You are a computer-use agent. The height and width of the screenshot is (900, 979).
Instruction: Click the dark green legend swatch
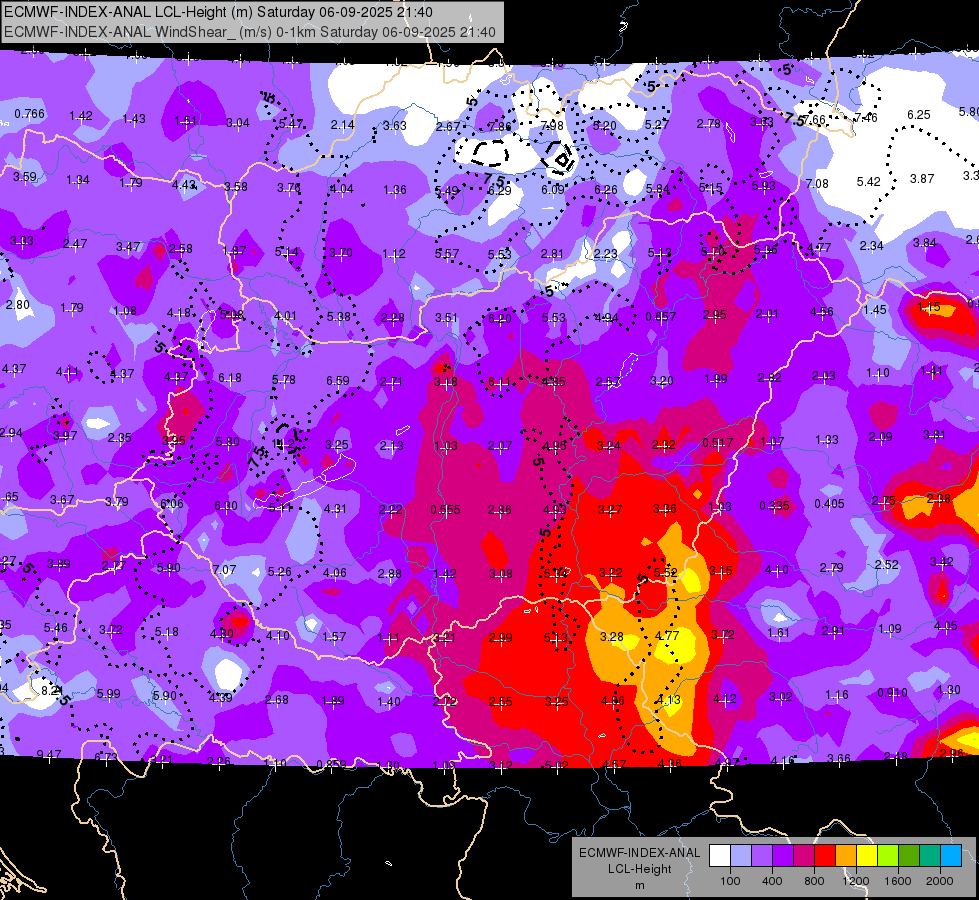pyautogui.click(x=909, y=856)
